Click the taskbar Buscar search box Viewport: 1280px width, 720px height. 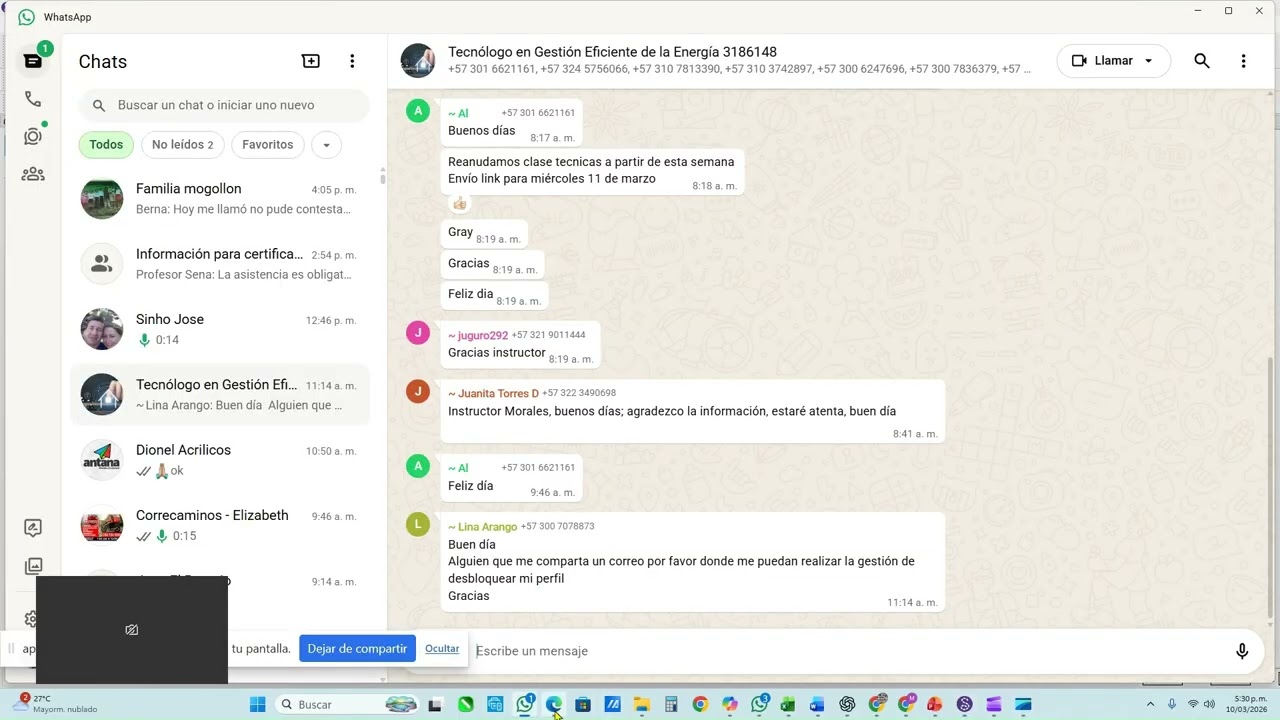tap(346, 704)
